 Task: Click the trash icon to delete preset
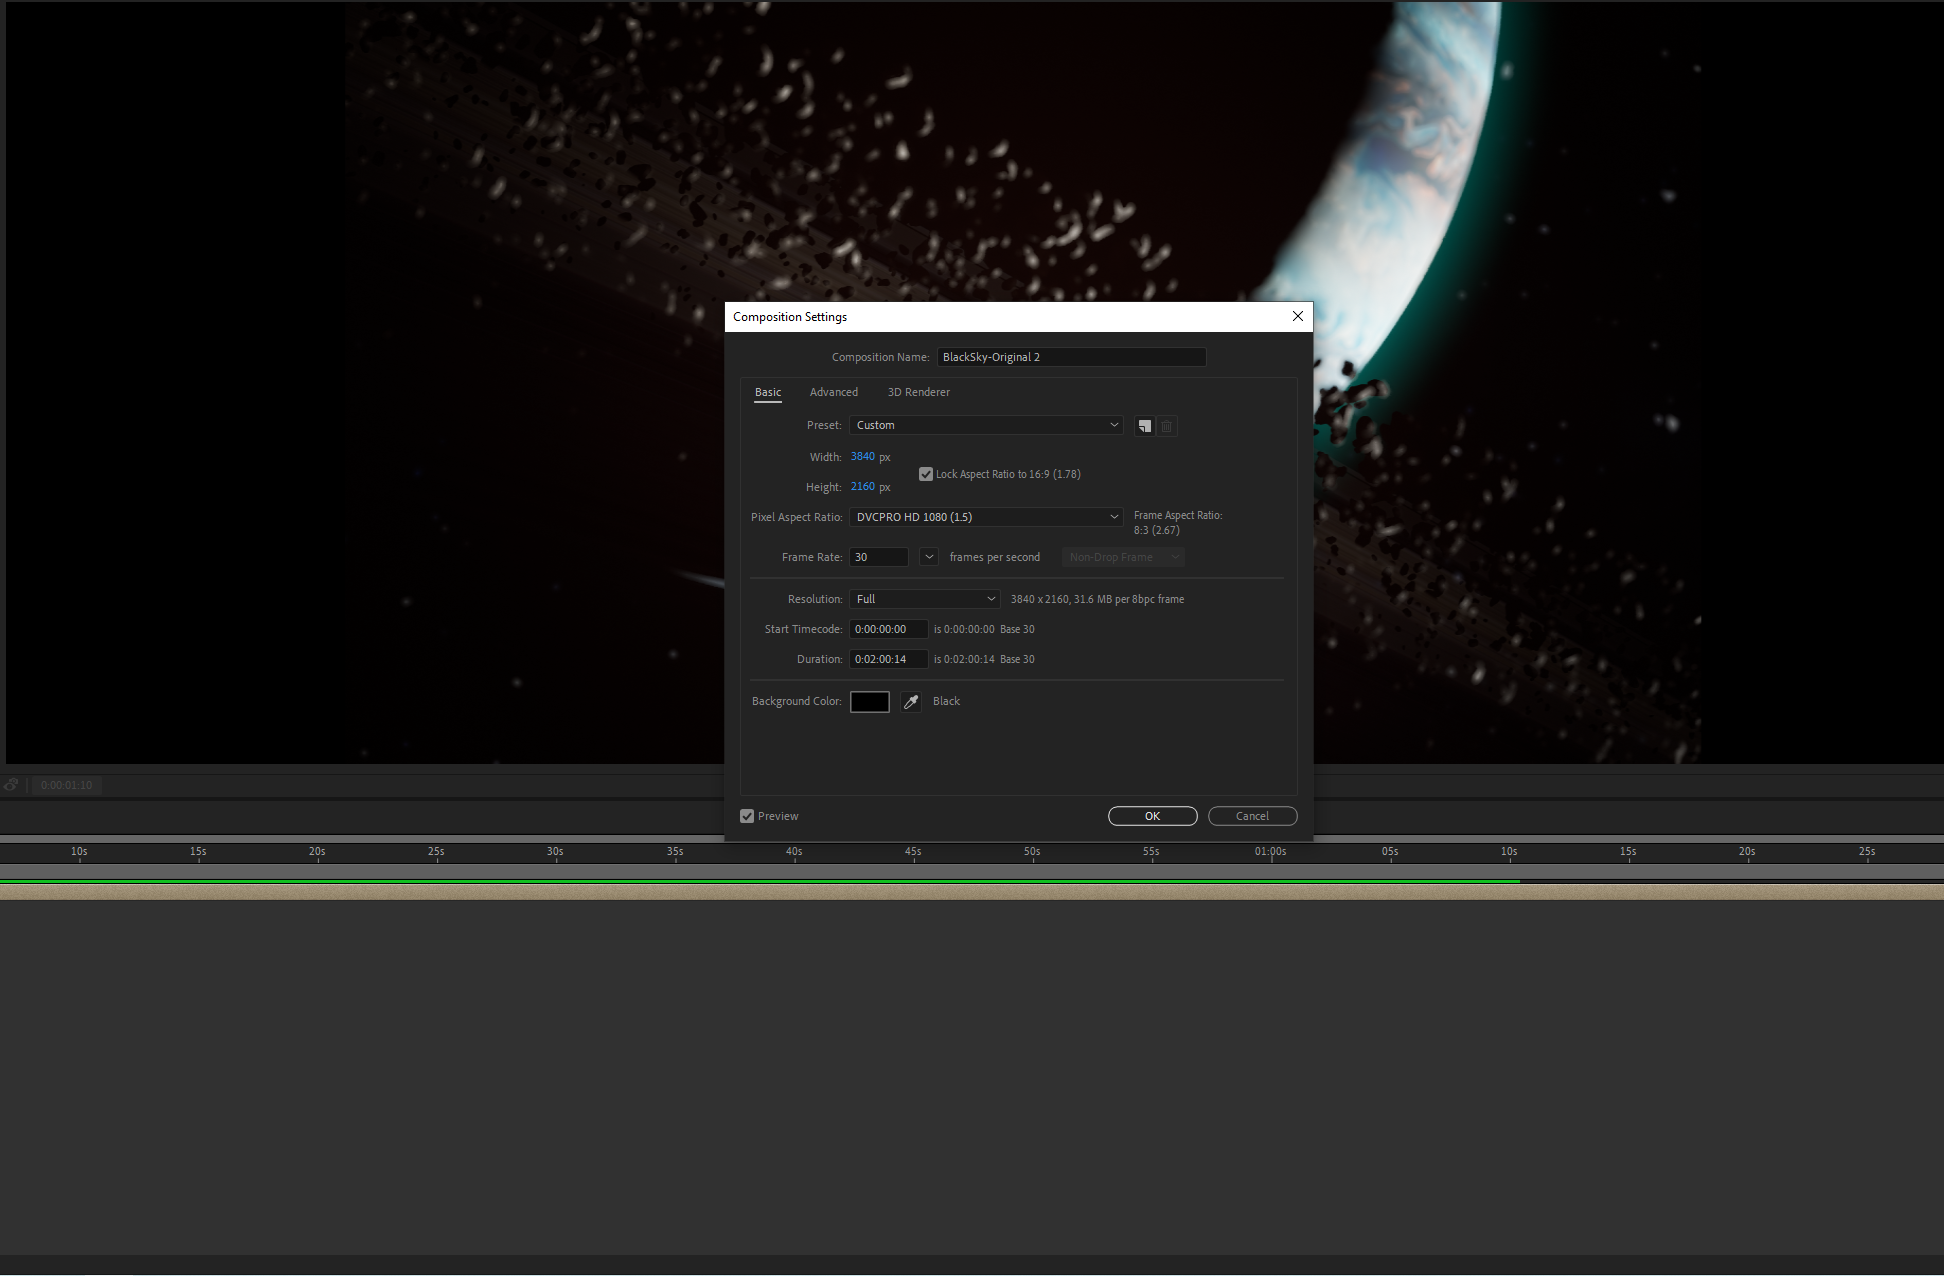pyautogui.click(x=1166, y=426)
